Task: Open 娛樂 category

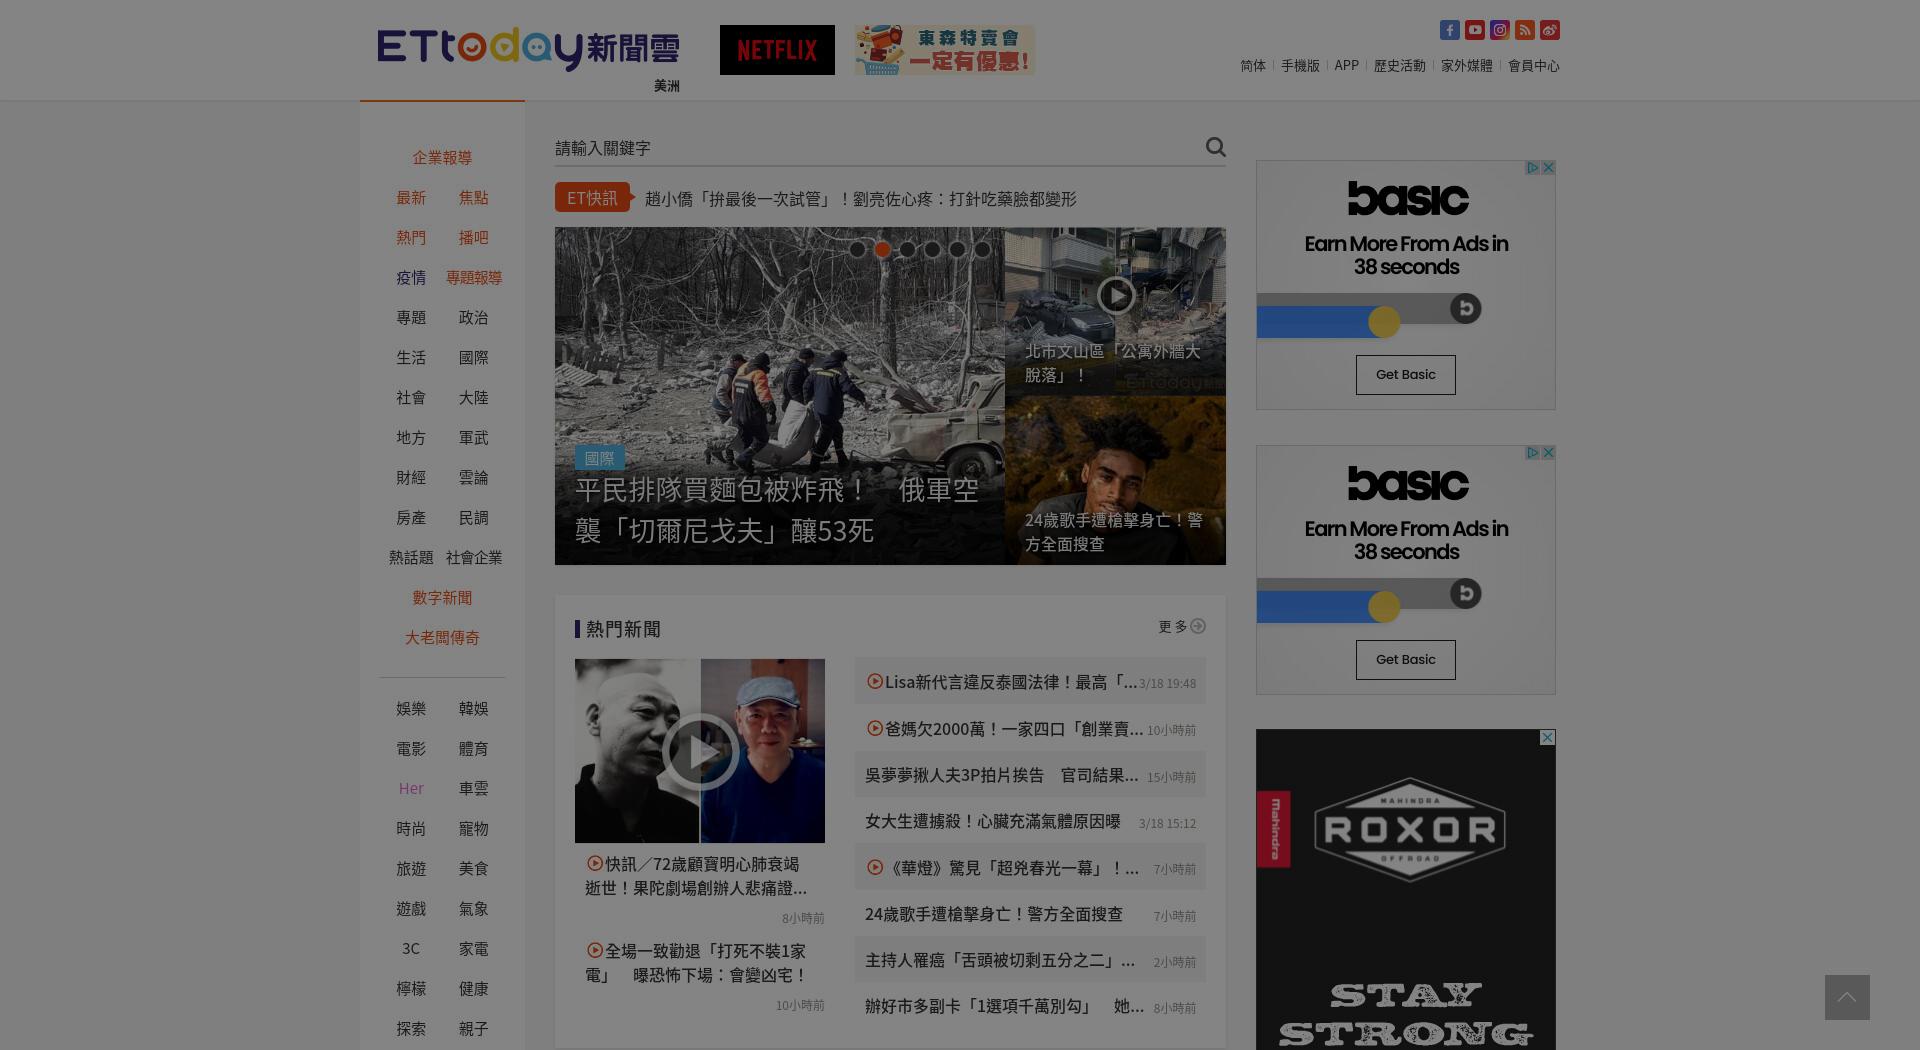Action: point(411,709)
